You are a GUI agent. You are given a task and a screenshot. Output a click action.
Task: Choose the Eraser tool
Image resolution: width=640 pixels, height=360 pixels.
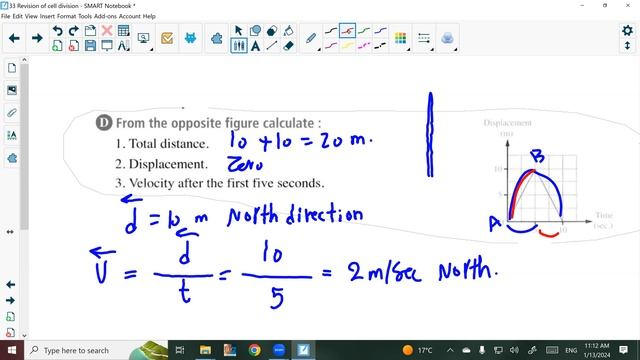(x=289, y=46)
